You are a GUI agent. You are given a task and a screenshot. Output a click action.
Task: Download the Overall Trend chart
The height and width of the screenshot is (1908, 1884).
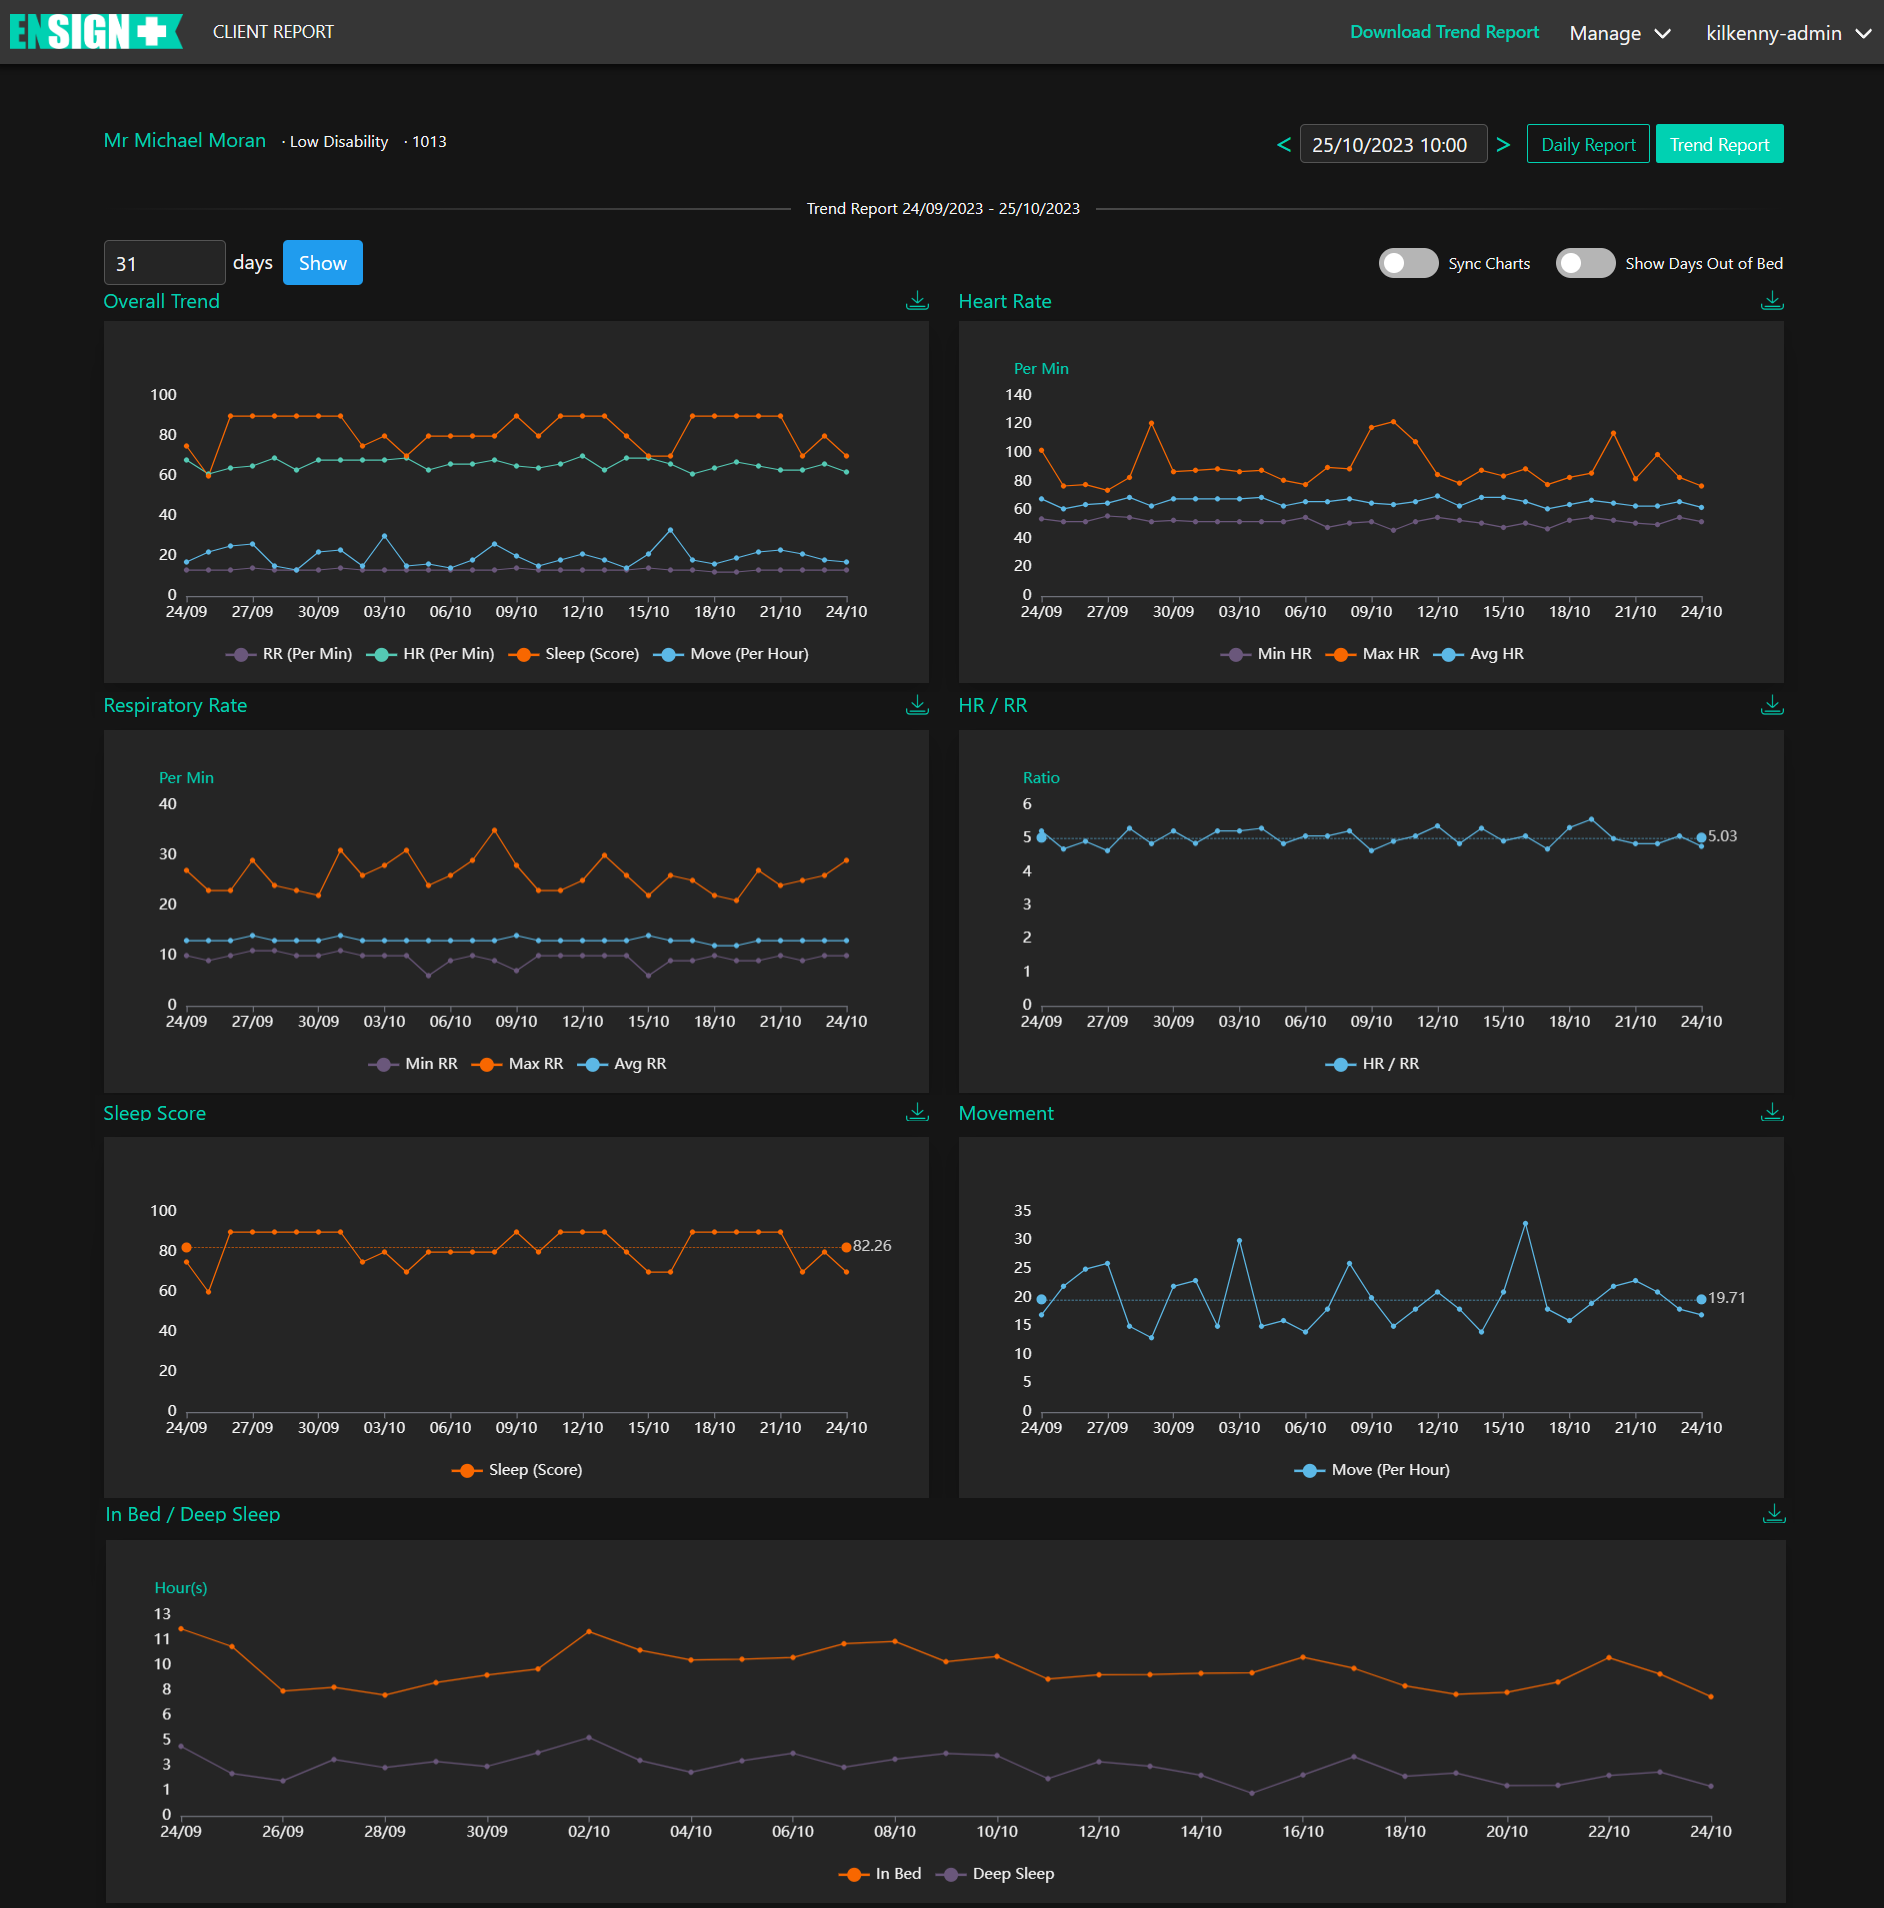pos(916,301)
